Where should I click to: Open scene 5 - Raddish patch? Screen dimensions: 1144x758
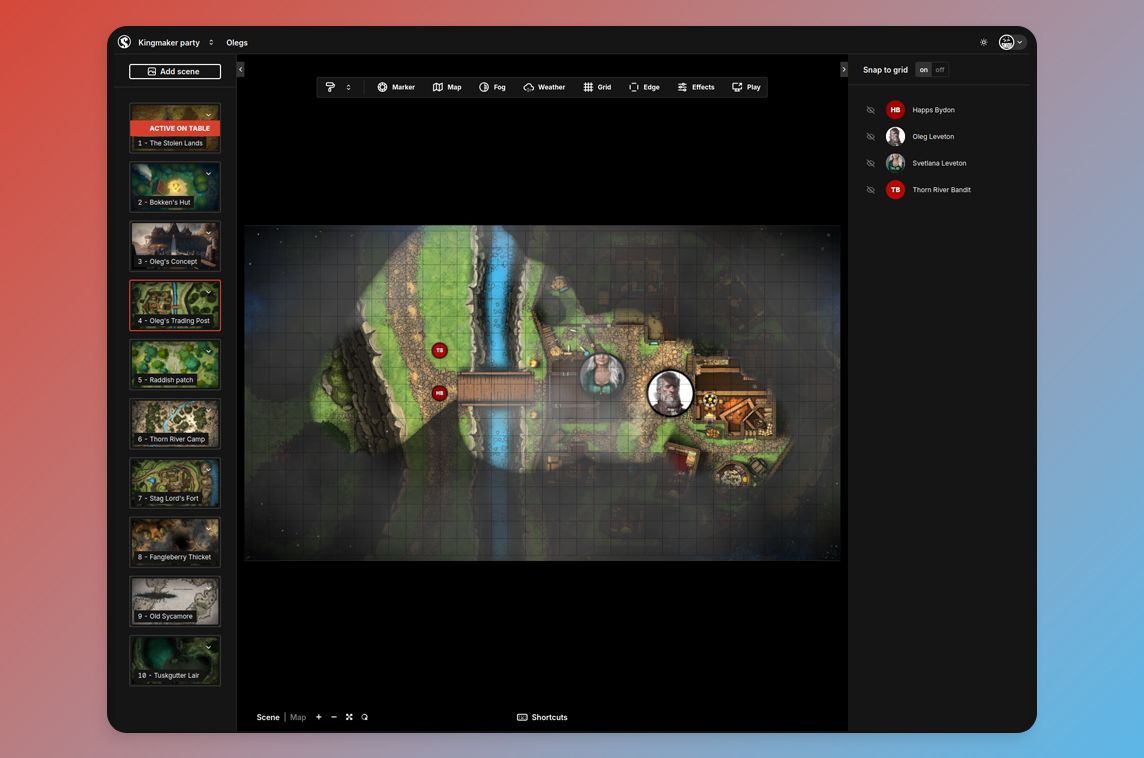coord(175,365)
